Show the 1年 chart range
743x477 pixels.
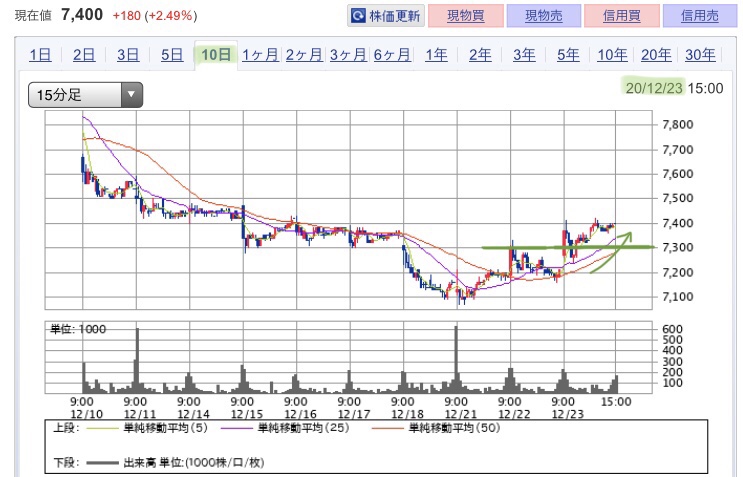[436, 55]
